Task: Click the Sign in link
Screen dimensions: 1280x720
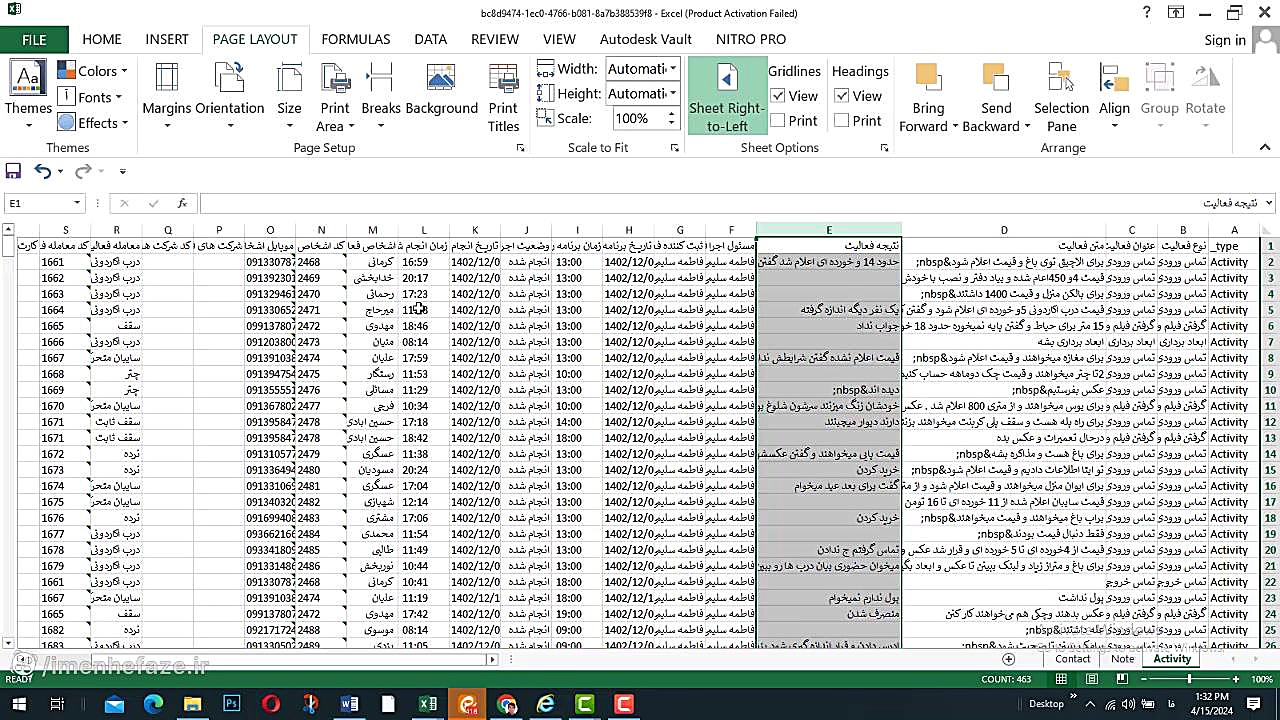Action: [1225, 40]
